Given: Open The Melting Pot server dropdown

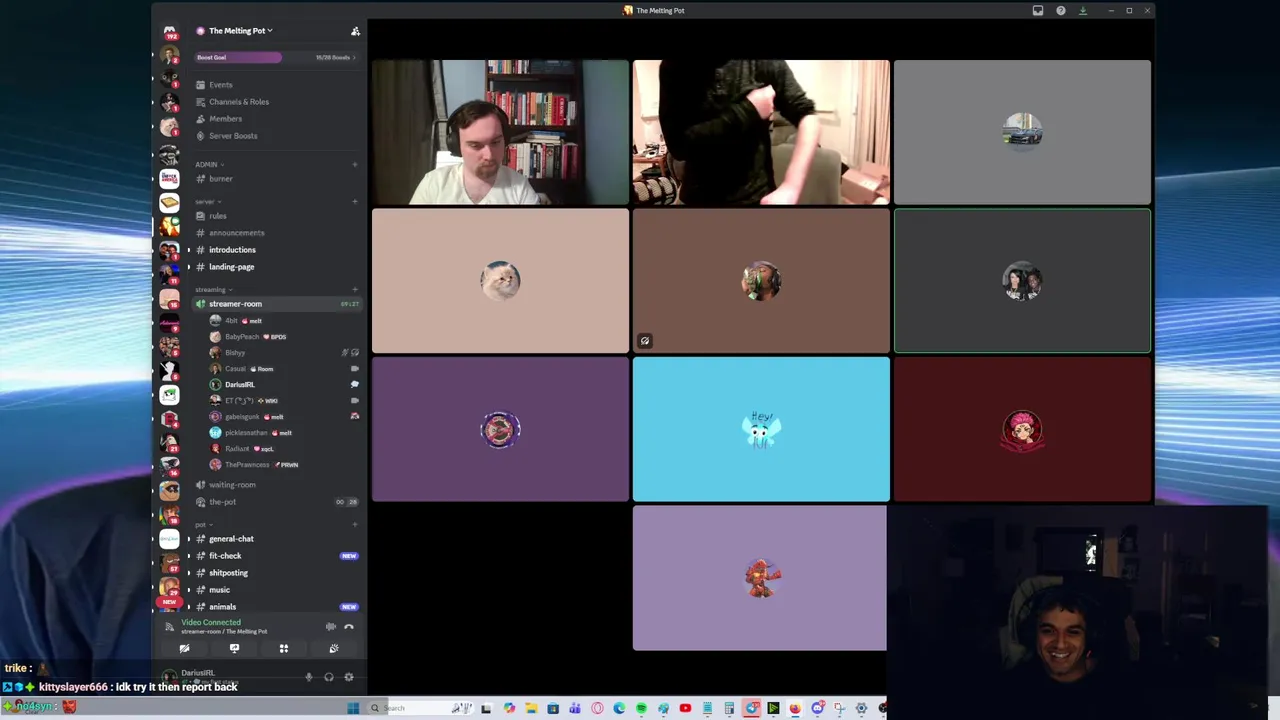Looking at the screenshot, I should 240,31.
